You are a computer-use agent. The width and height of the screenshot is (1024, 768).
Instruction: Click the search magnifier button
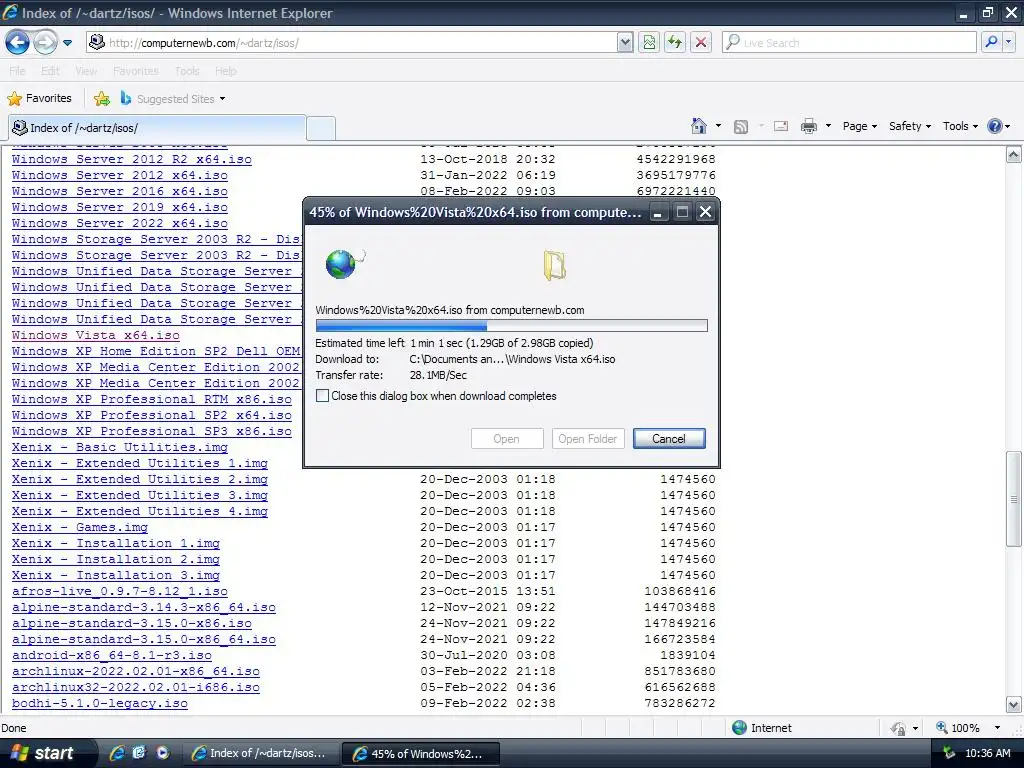tap(991, 43)
